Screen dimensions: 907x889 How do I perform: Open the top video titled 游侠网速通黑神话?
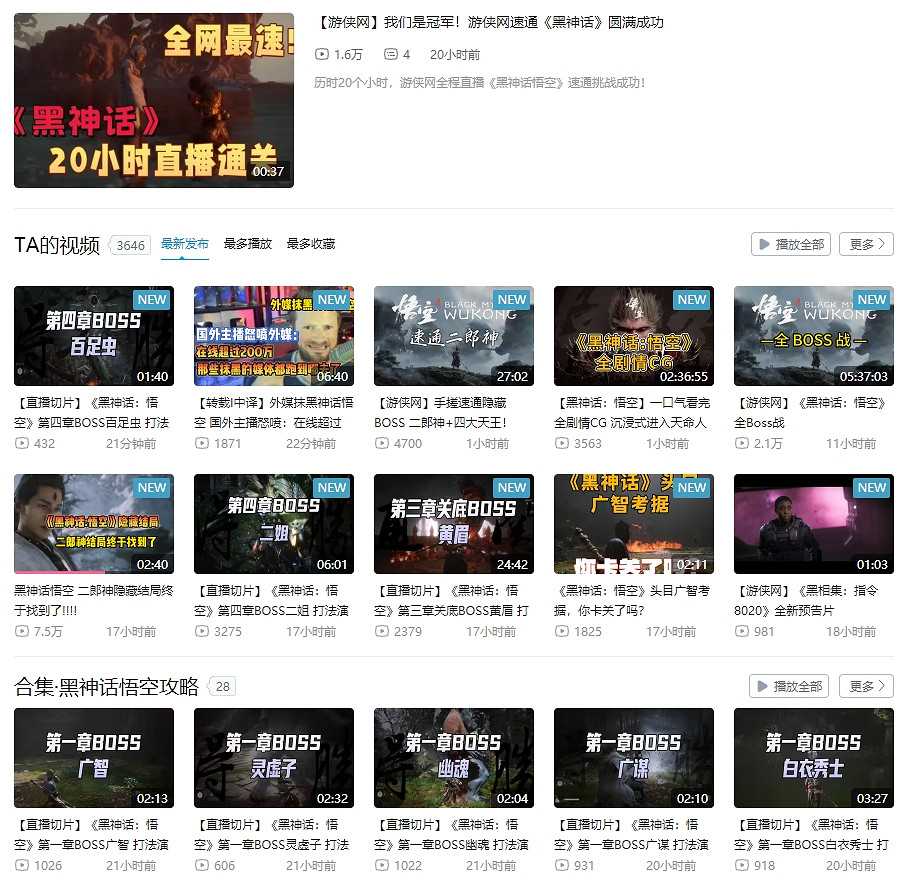pos(152,98)
